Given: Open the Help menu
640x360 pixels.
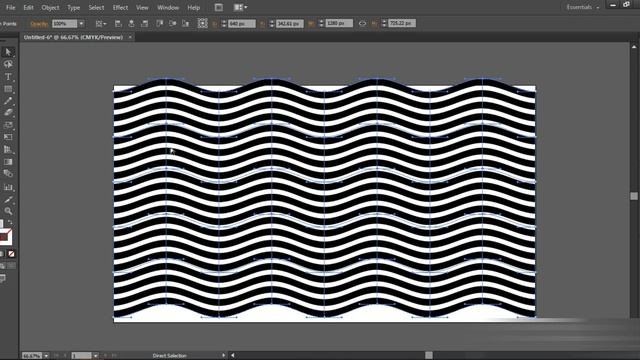Looking at the screenshot, I should (193, 7).
